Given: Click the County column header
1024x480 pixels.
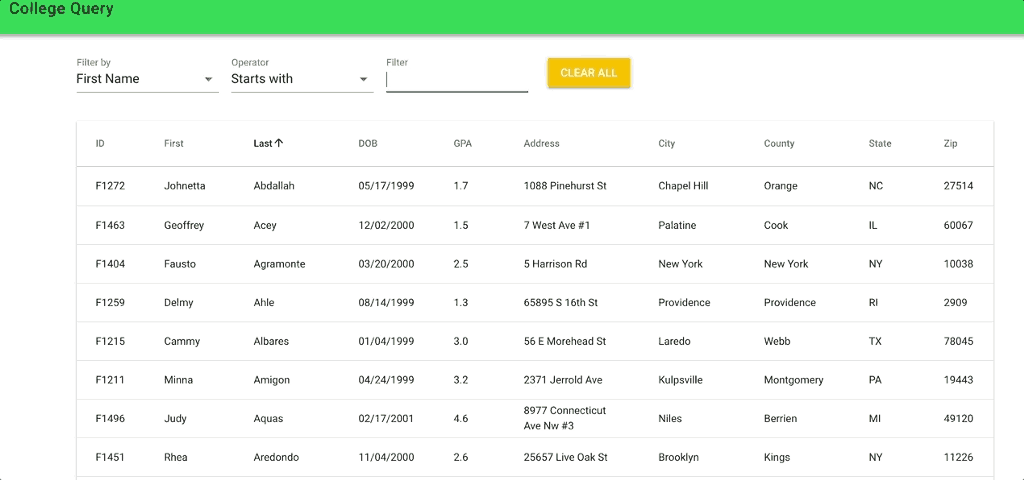Looking at the screenshot, I should 779,144.
